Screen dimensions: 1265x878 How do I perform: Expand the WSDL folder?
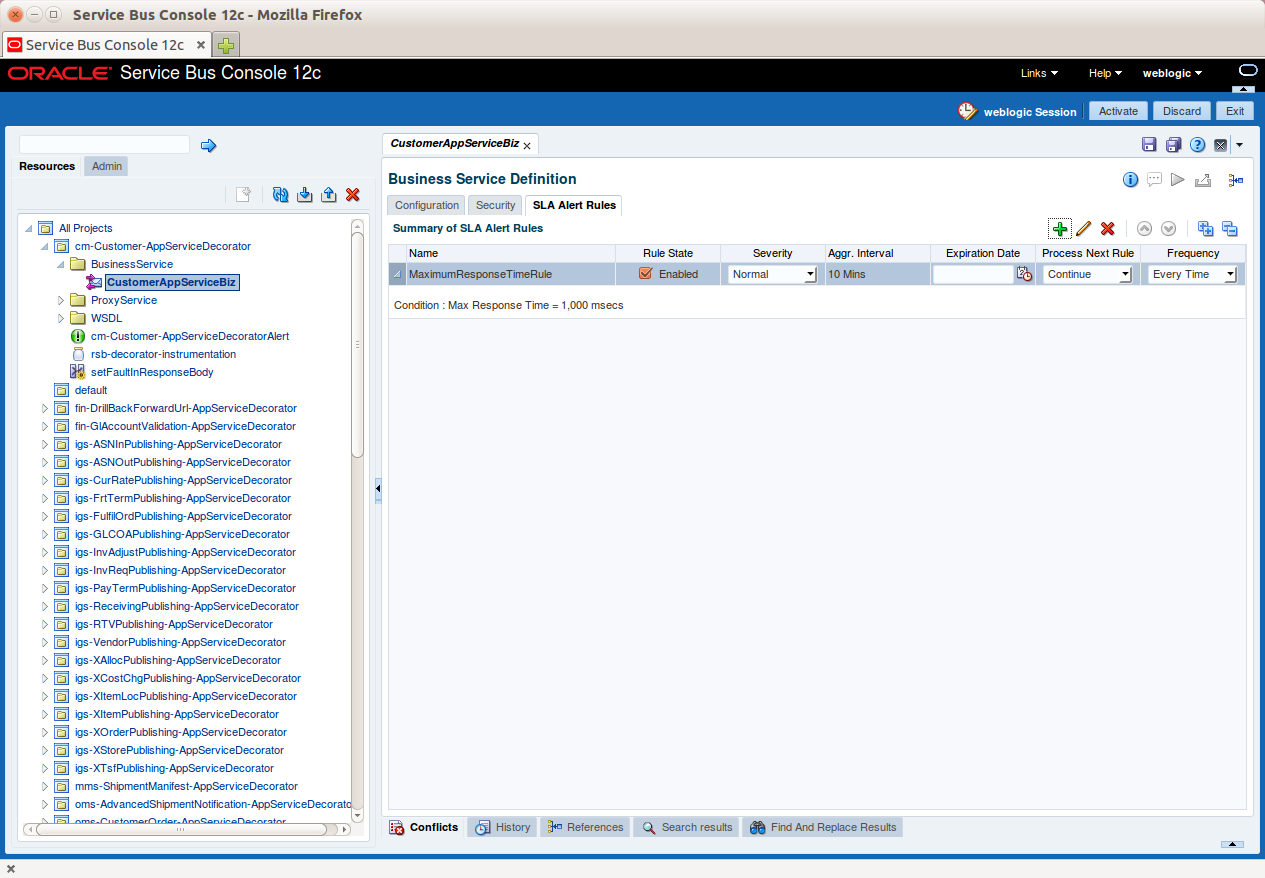tap(60, 318)
